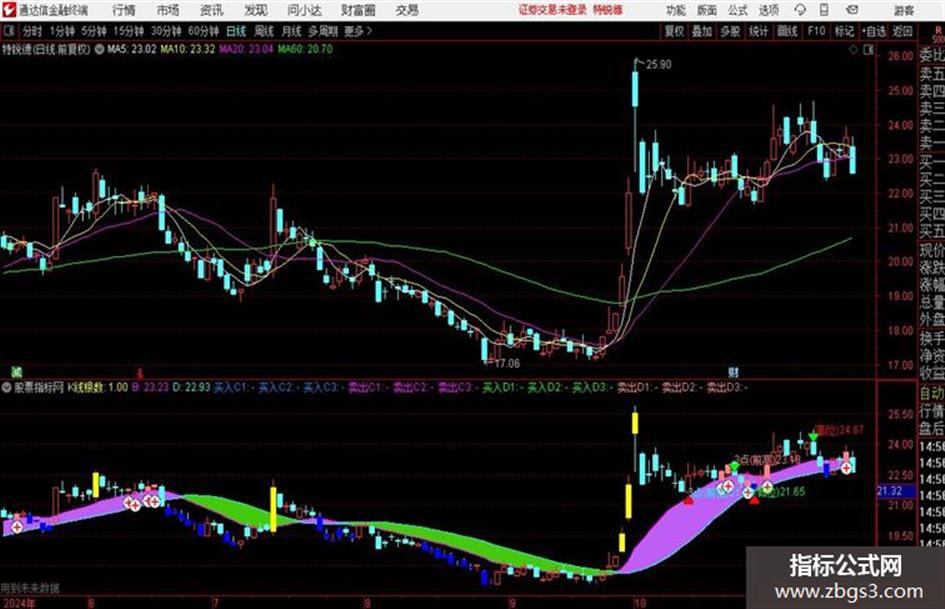The height and width of the screenshot is (609, 945).
Task: Click the customer service headset icon
Action: [x=800, y=10]
